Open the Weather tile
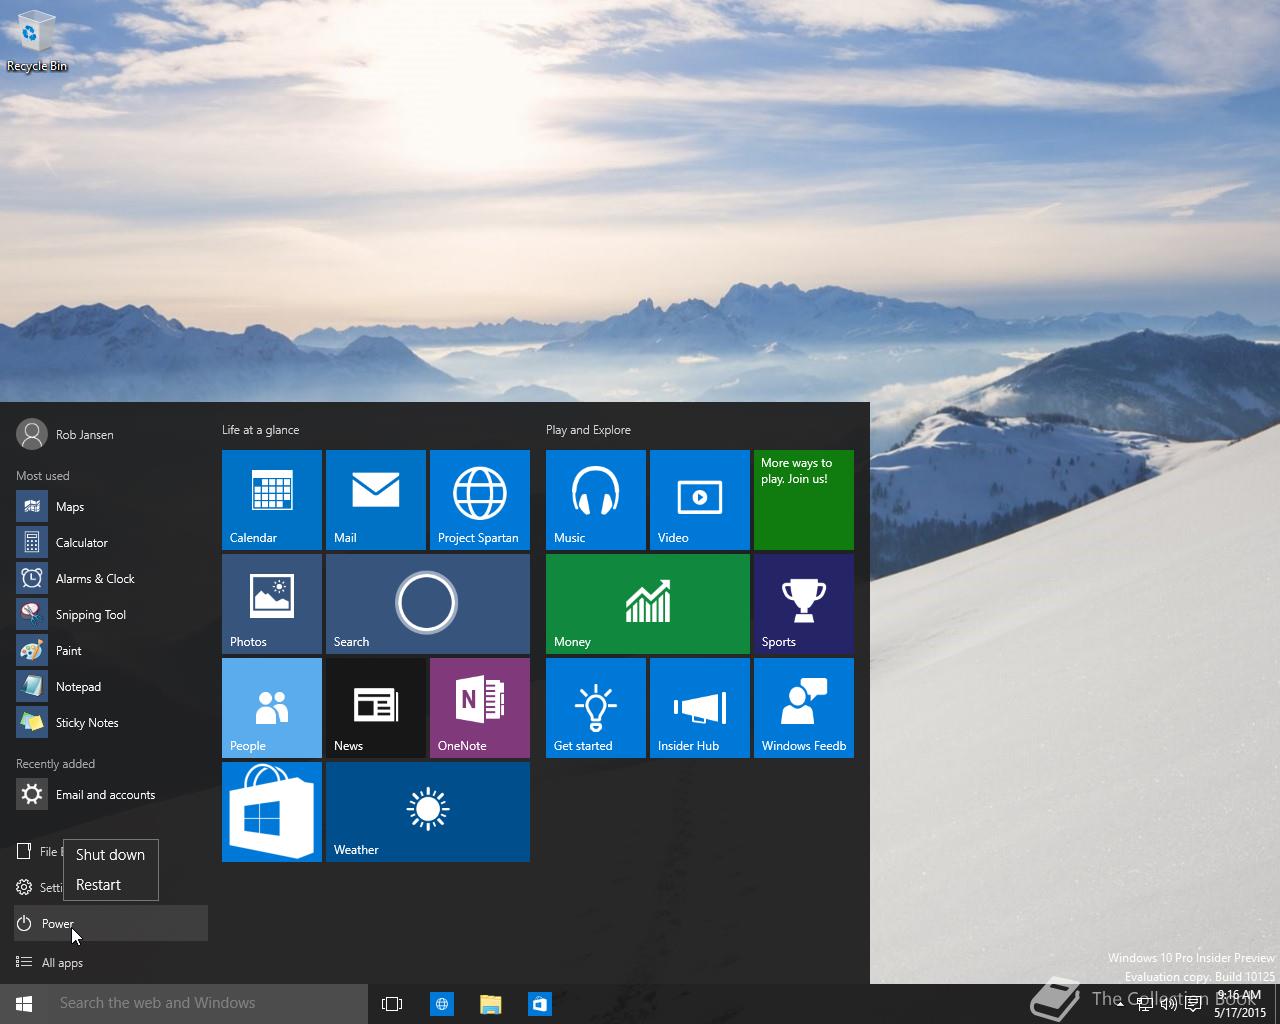 (x=428, y=812)
